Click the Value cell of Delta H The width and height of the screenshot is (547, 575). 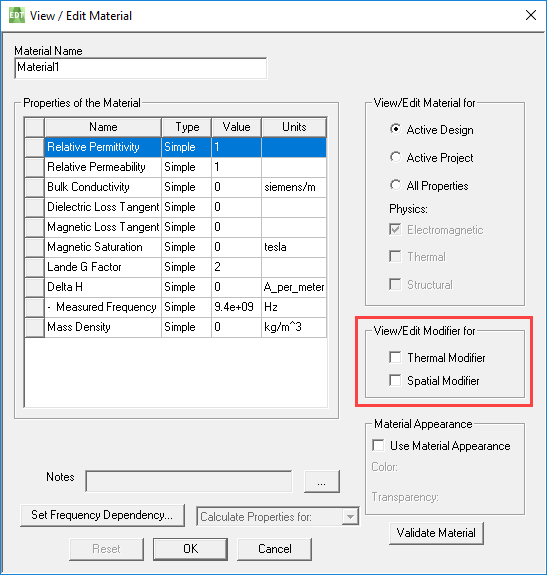pyautogui.click(x=236, y=287)
